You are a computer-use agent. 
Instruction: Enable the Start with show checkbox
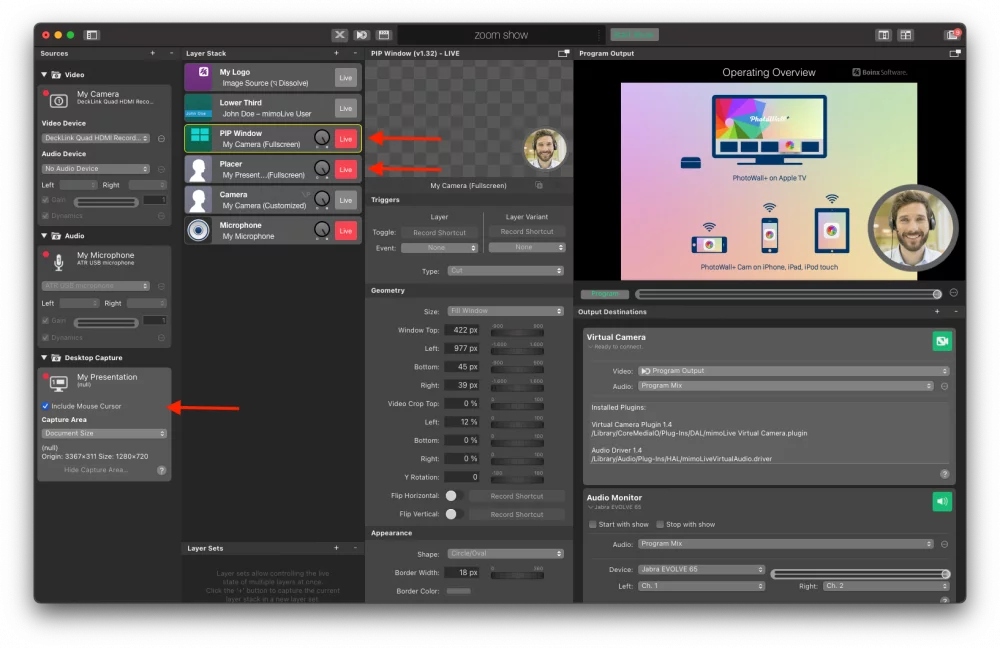click(x=592, y=524)
